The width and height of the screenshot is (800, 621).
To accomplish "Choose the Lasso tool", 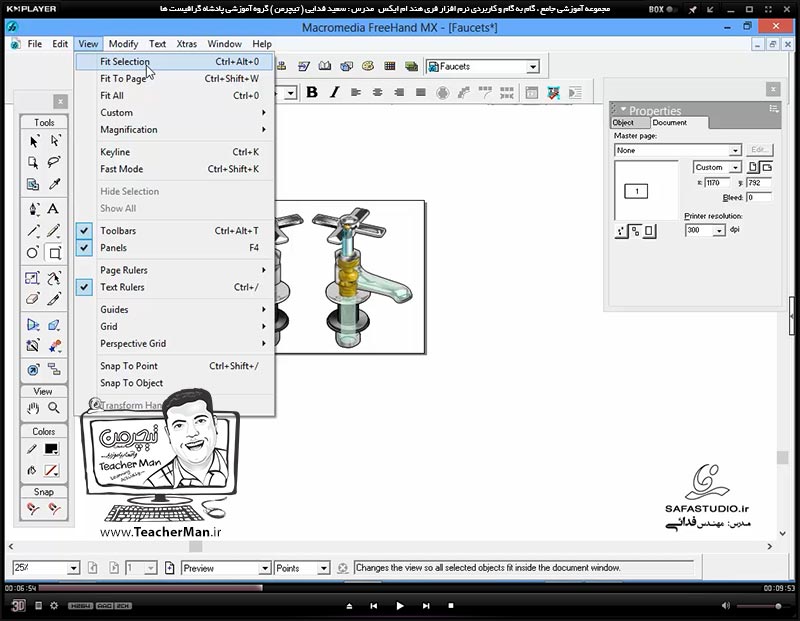I will (x=55, y=162).
